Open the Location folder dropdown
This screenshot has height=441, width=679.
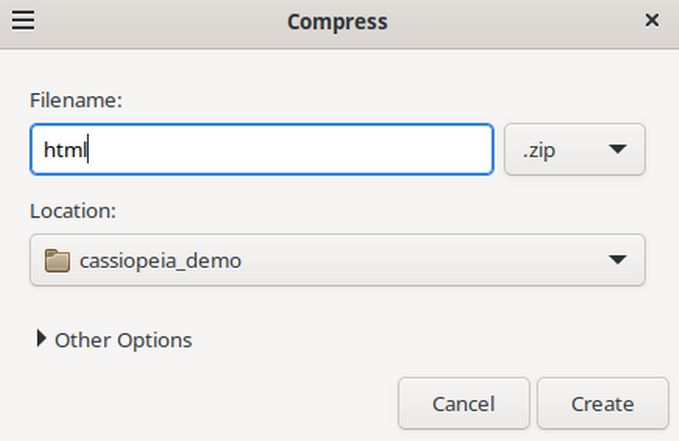(337, 261)
